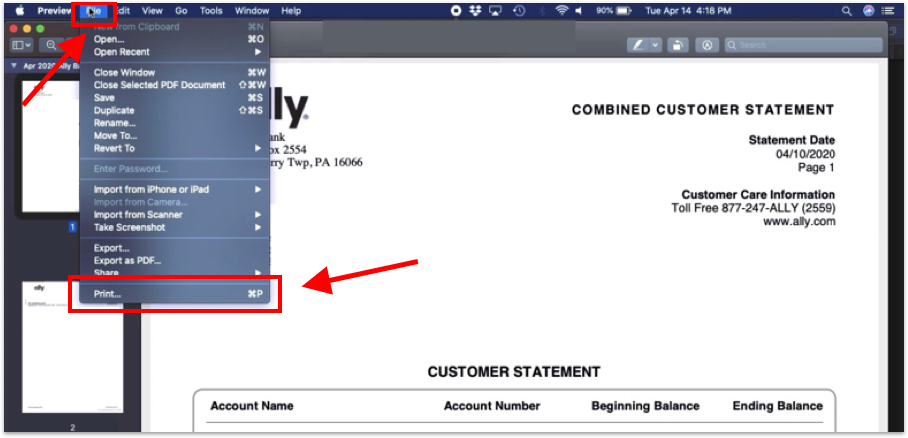The width and height of the screenshot is (908, 438).
Task: Expand Import from iPhone or iPad submenu
Action: [257, 189]
